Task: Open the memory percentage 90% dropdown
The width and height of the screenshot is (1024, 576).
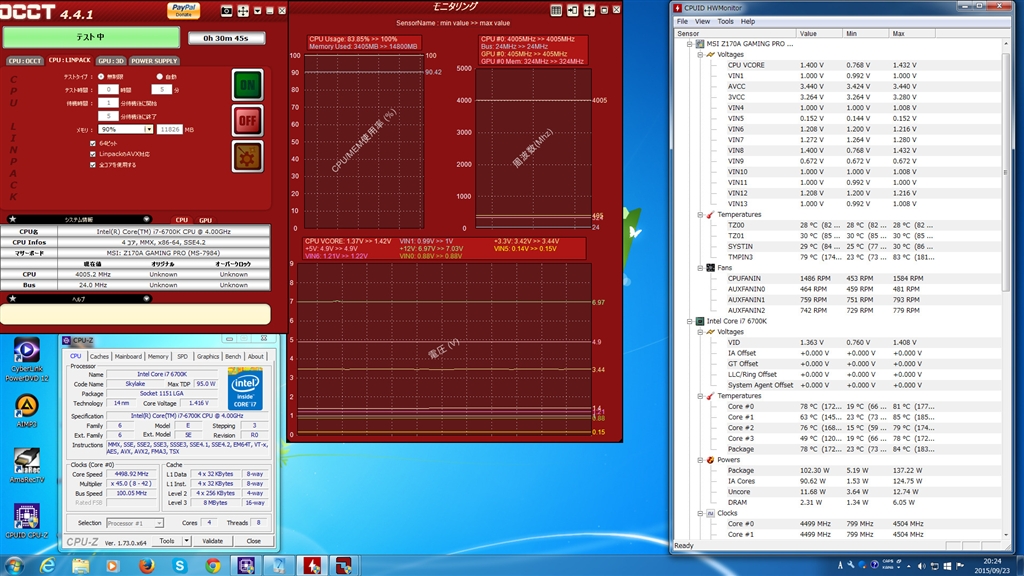Action: click(x=149, y=129)
